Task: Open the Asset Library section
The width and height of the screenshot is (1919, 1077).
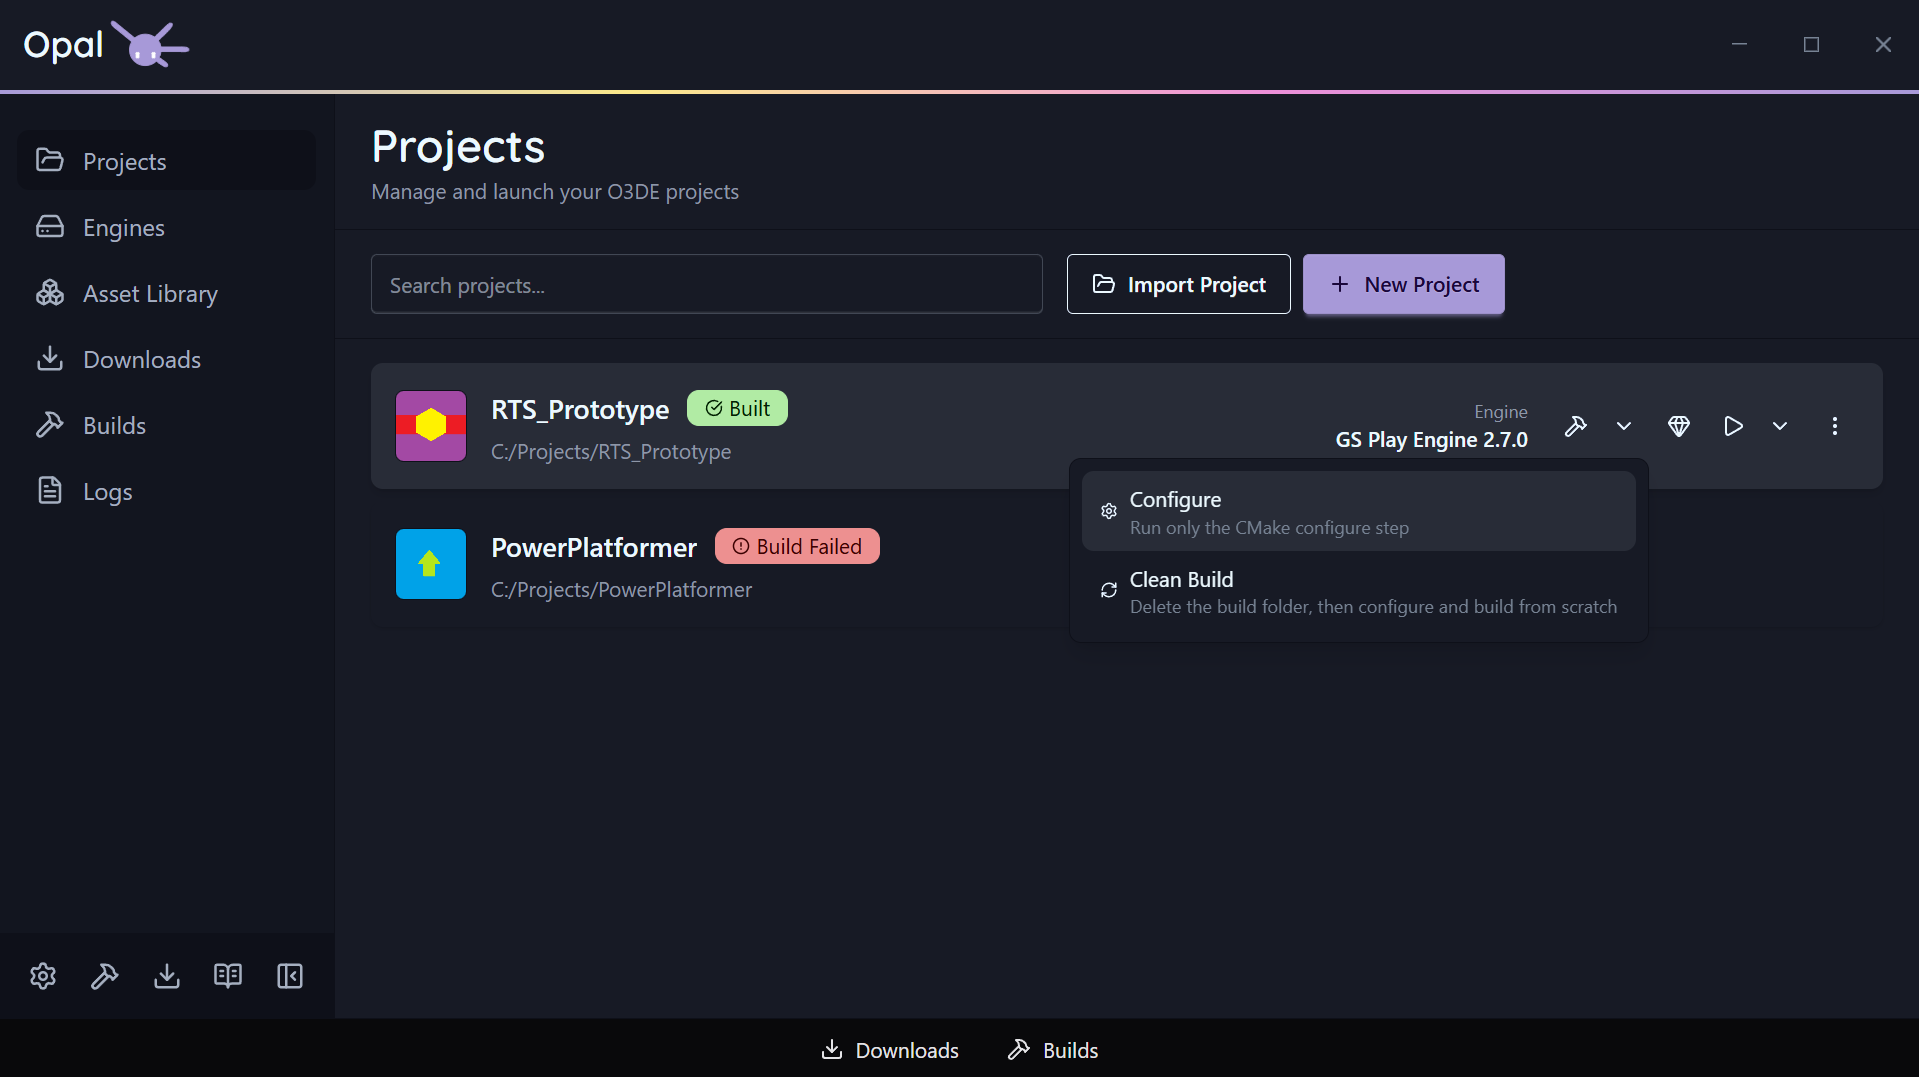Action: tap(166, 293)
